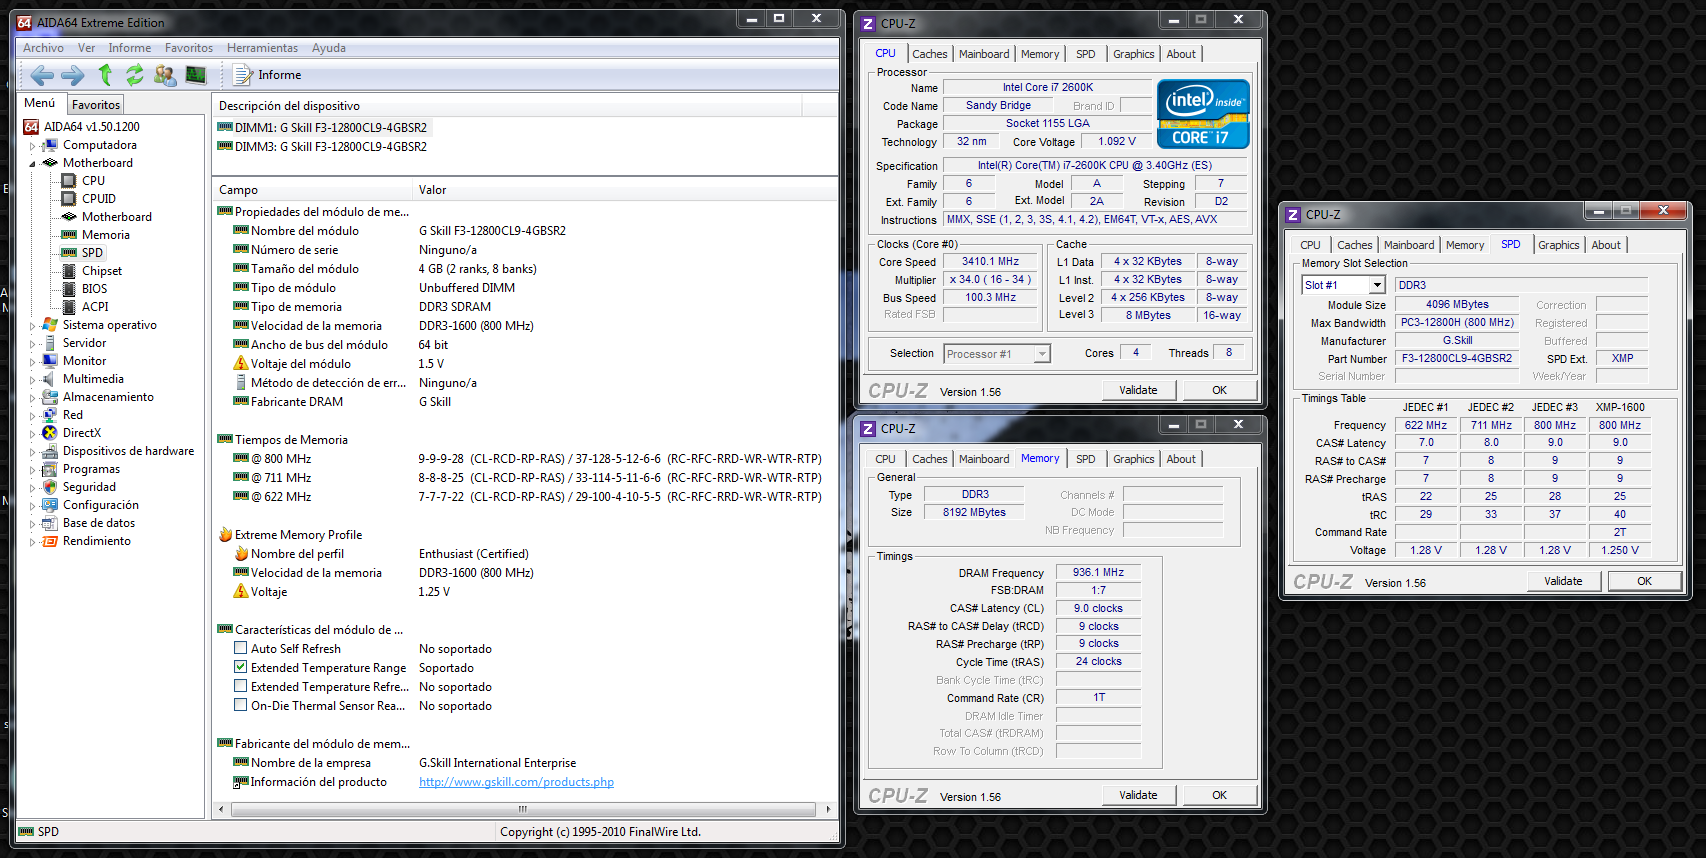Expand the Sistema operativo tree node
This screenshot has width=1706, height=858.
pos(32,326)
